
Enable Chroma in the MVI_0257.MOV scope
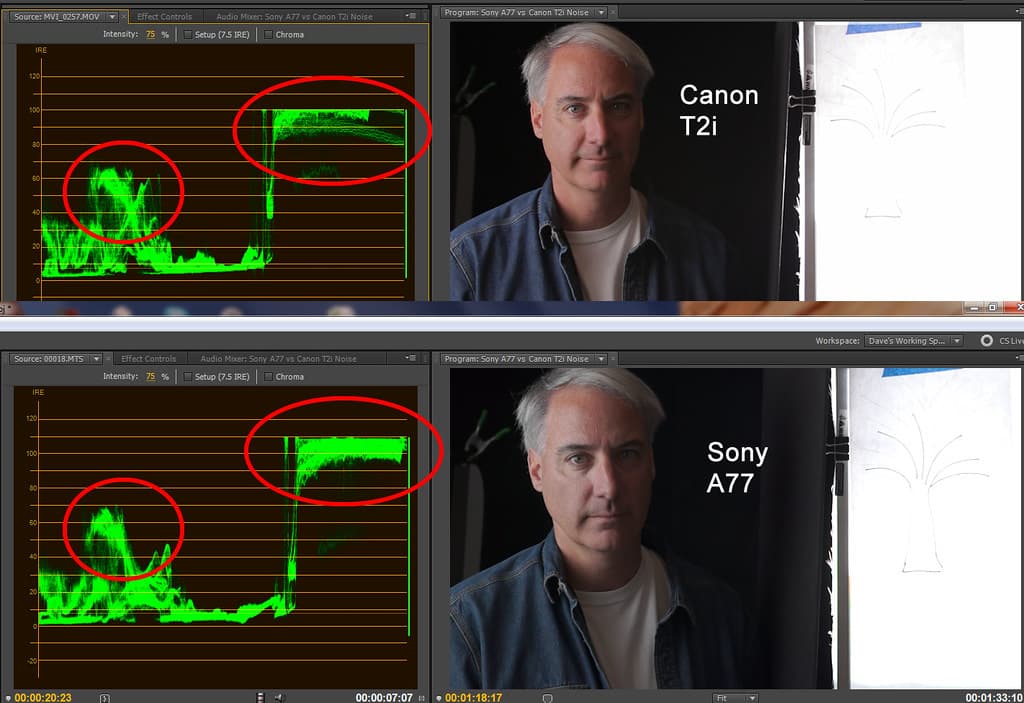[268, 35]
